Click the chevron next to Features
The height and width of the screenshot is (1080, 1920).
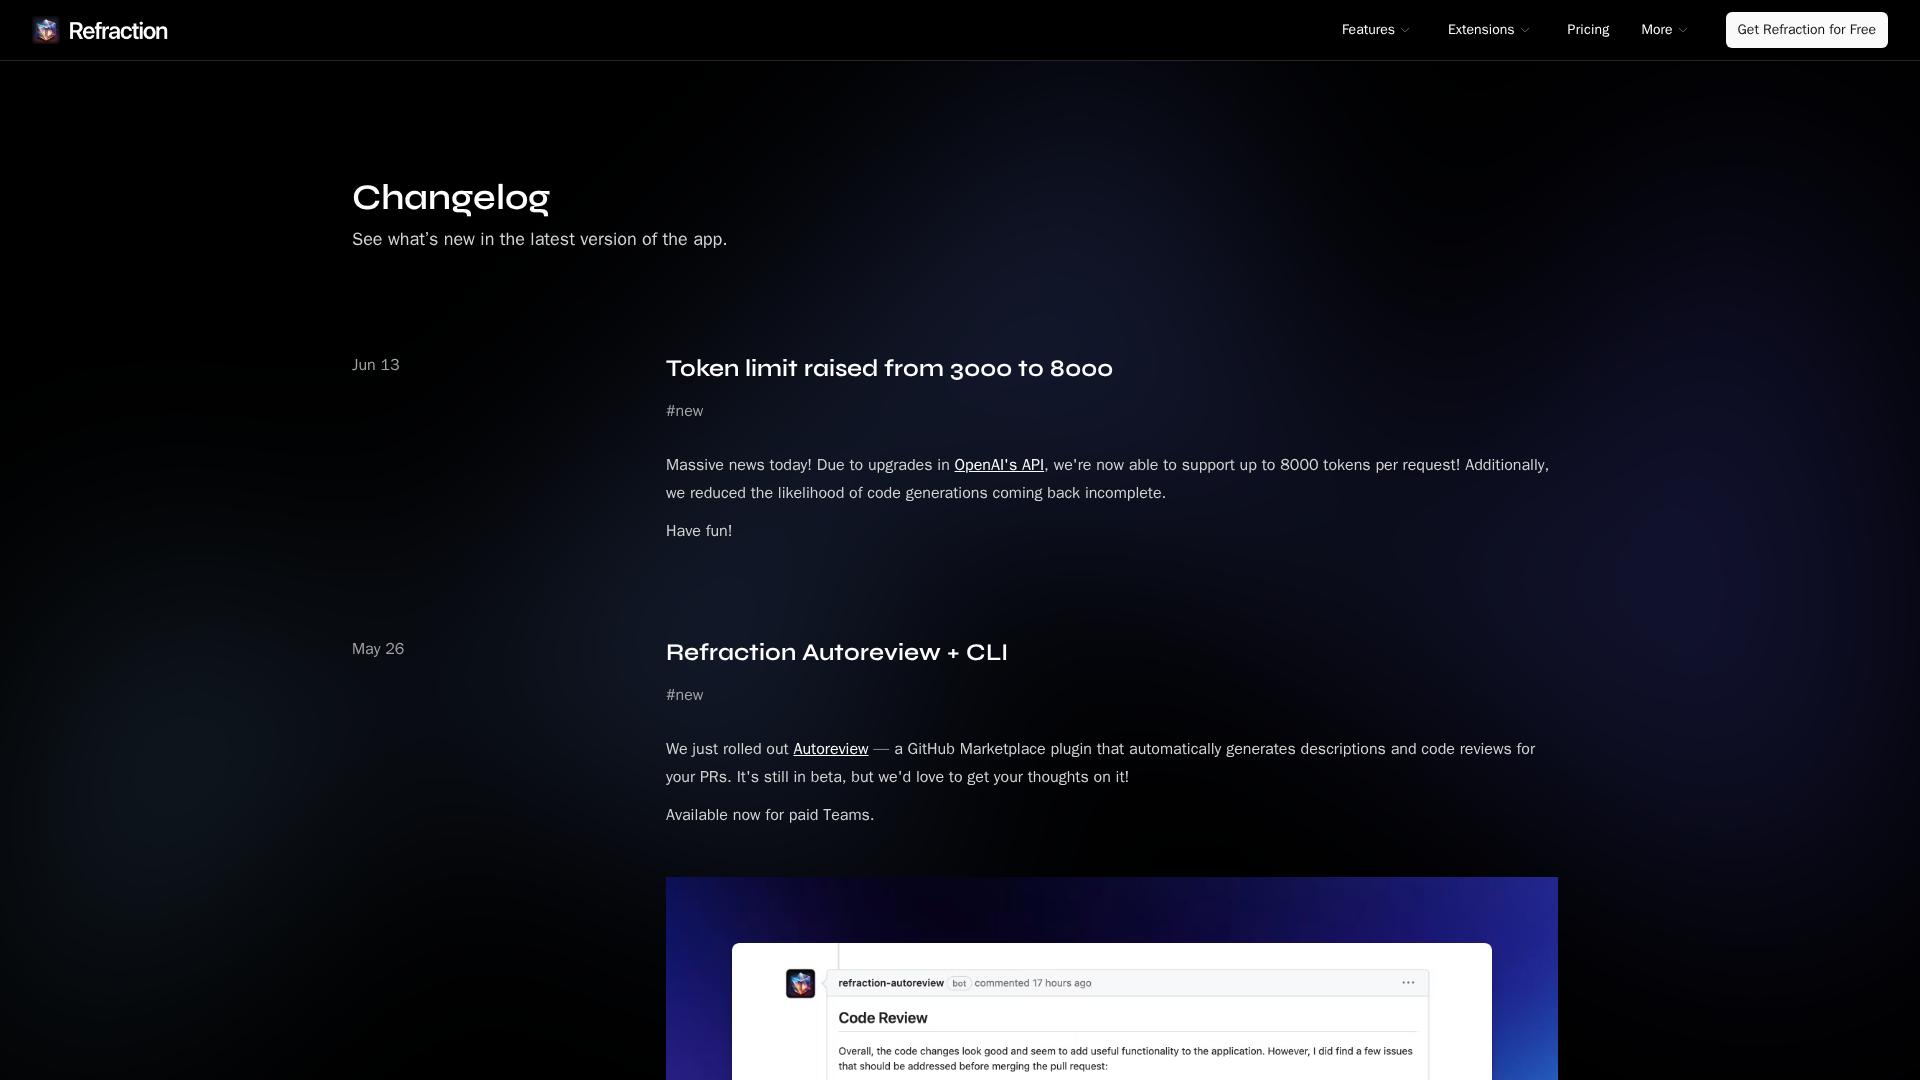(x=1405, y=30)
